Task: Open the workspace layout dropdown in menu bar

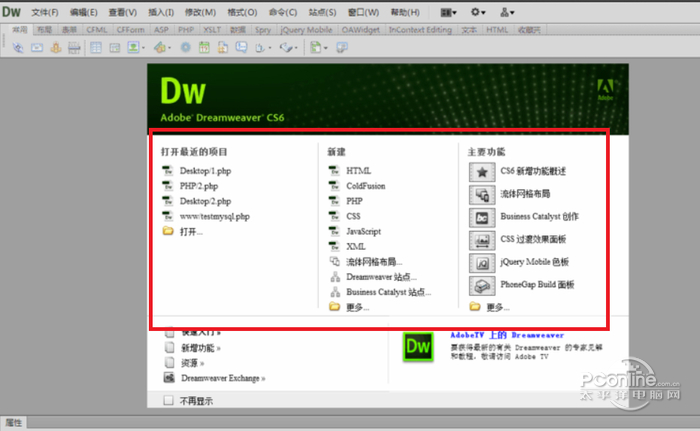Action: (448, 13)
